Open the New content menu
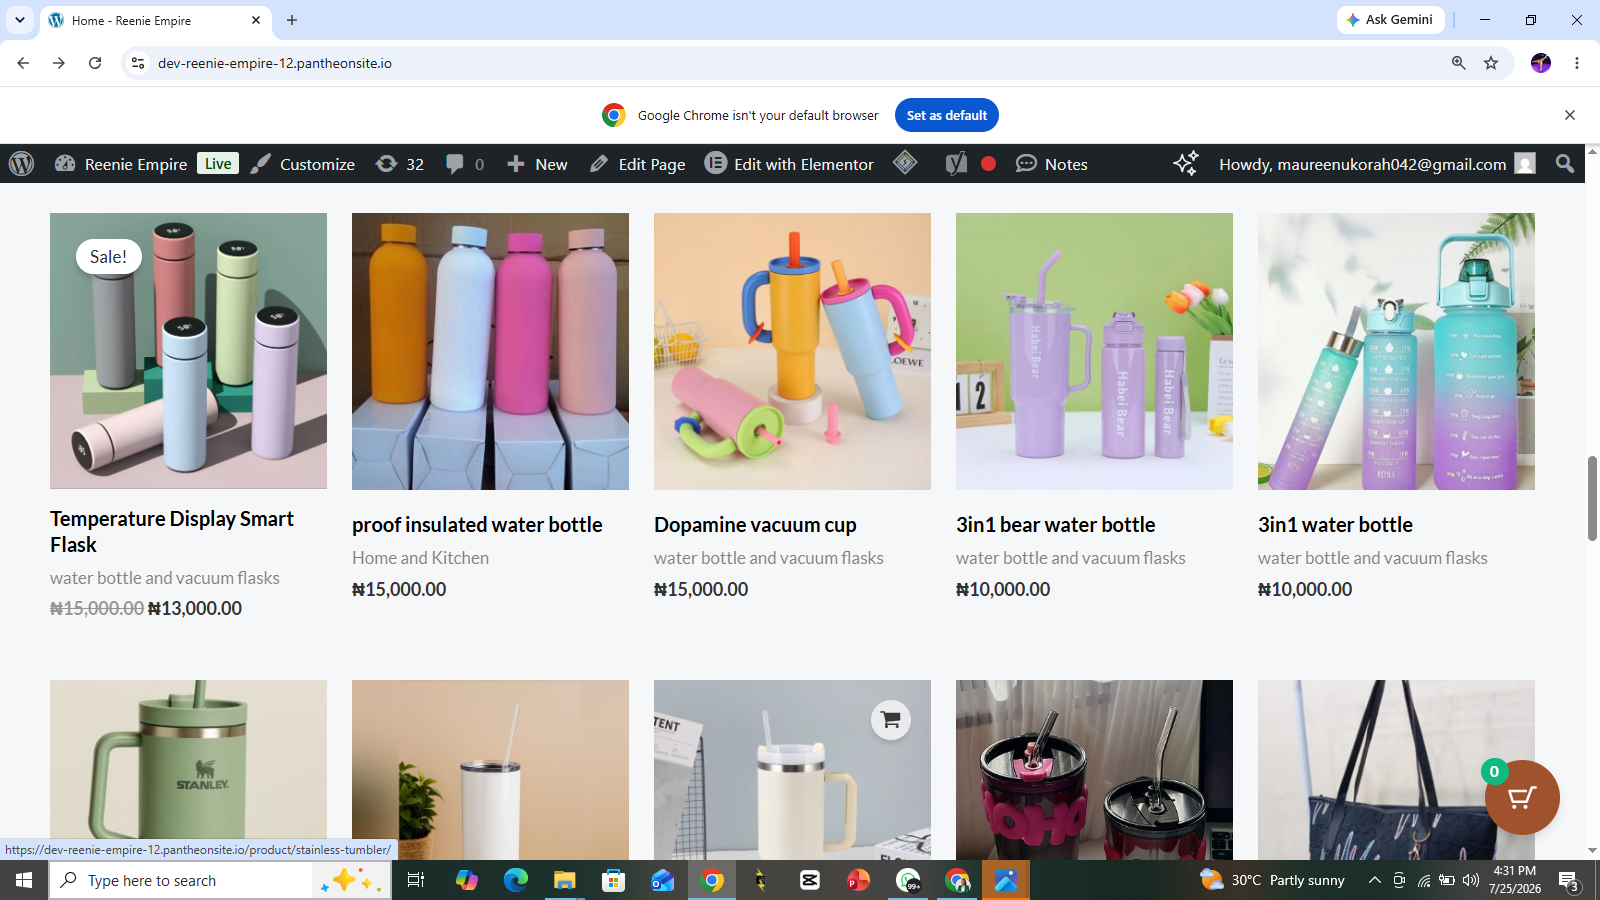 click(x=537, y=164)
